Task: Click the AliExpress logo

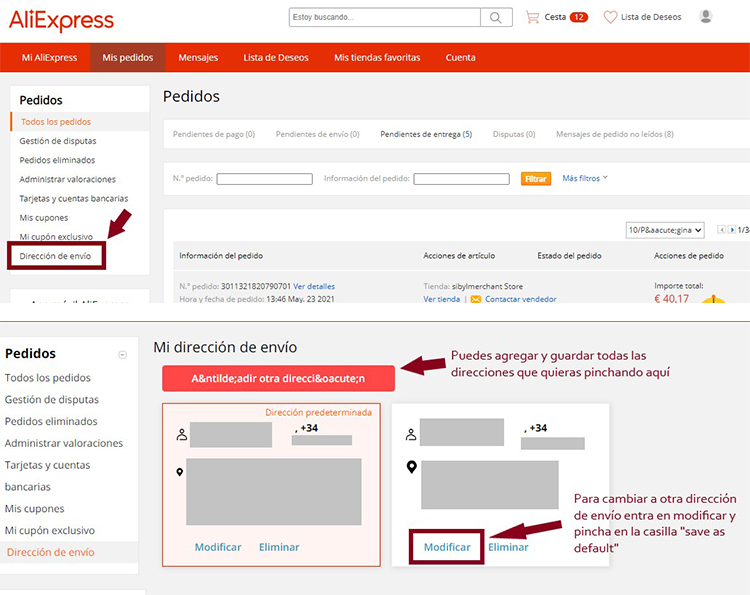Action: [61, 21]
